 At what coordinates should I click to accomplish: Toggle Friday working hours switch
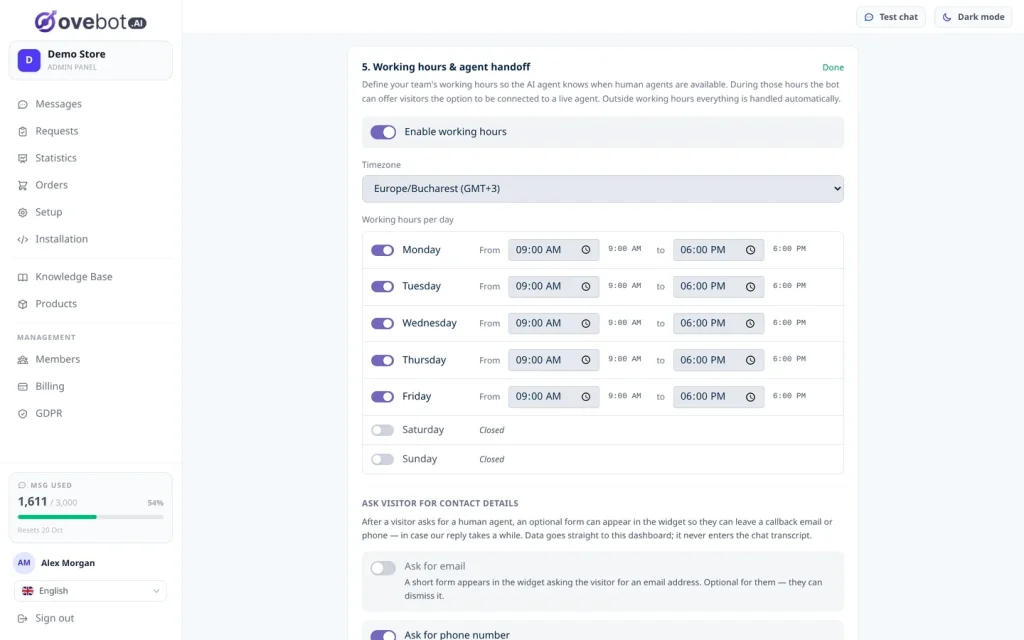[x=382, y=396]
